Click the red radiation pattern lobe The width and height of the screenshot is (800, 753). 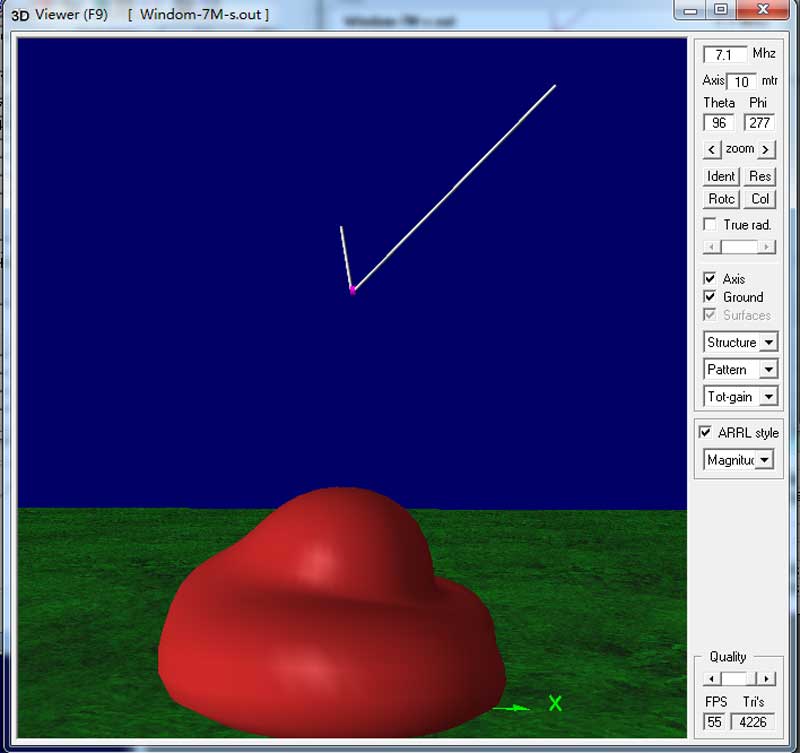point(332,615)
